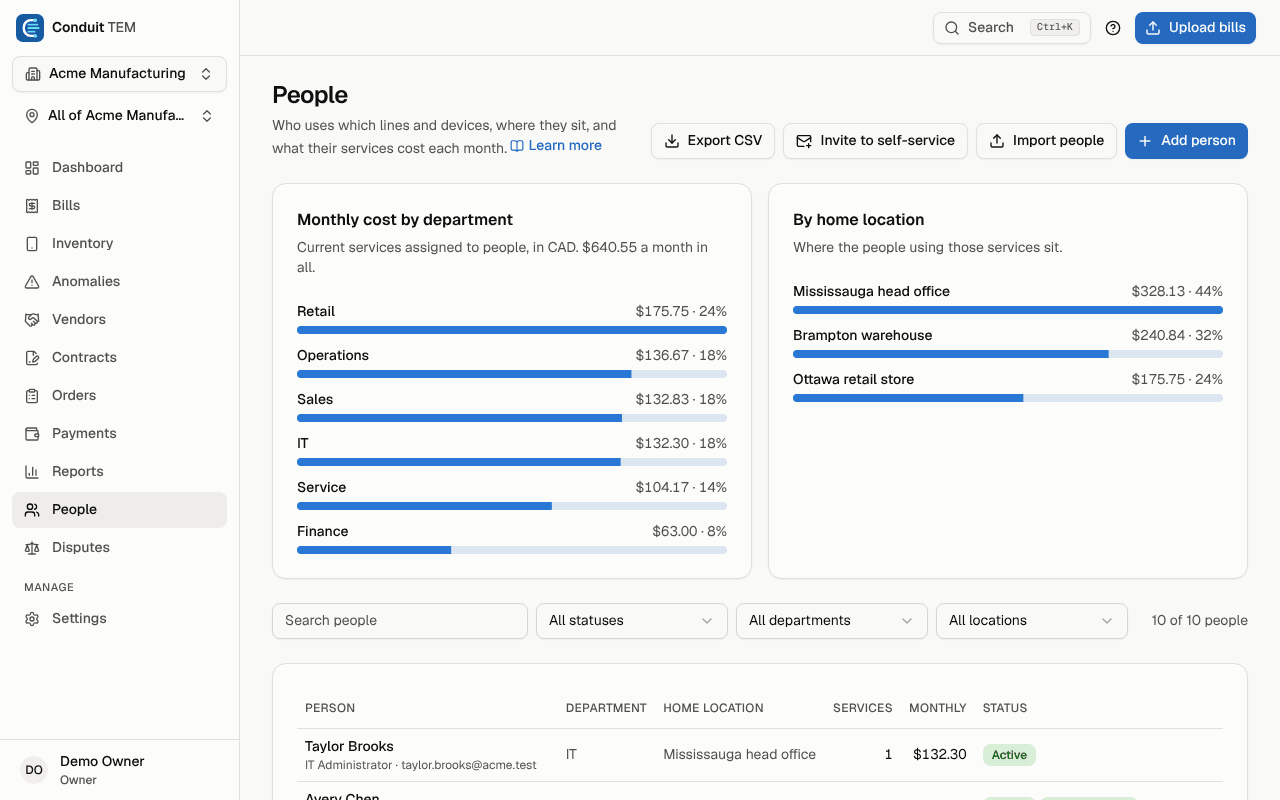
Task: Go to the People menu item
Action: pyautogui.click(x=120, y=510)
